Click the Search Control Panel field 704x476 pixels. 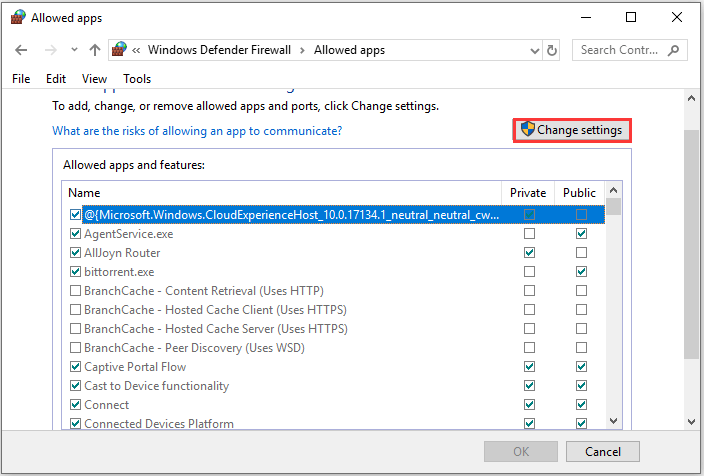coord(629,50)
